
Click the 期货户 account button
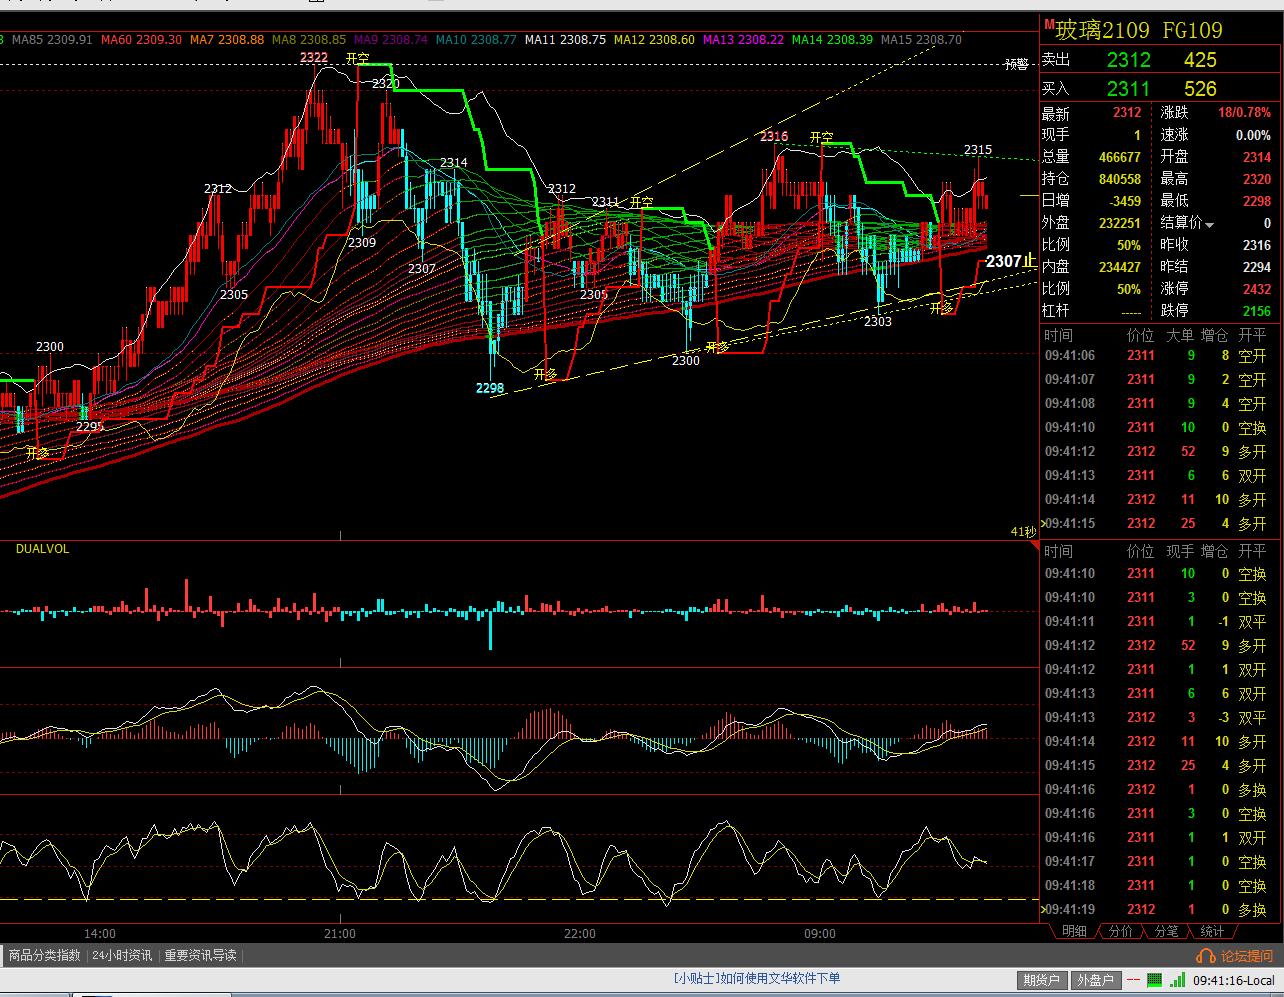tap(1042, 980)
